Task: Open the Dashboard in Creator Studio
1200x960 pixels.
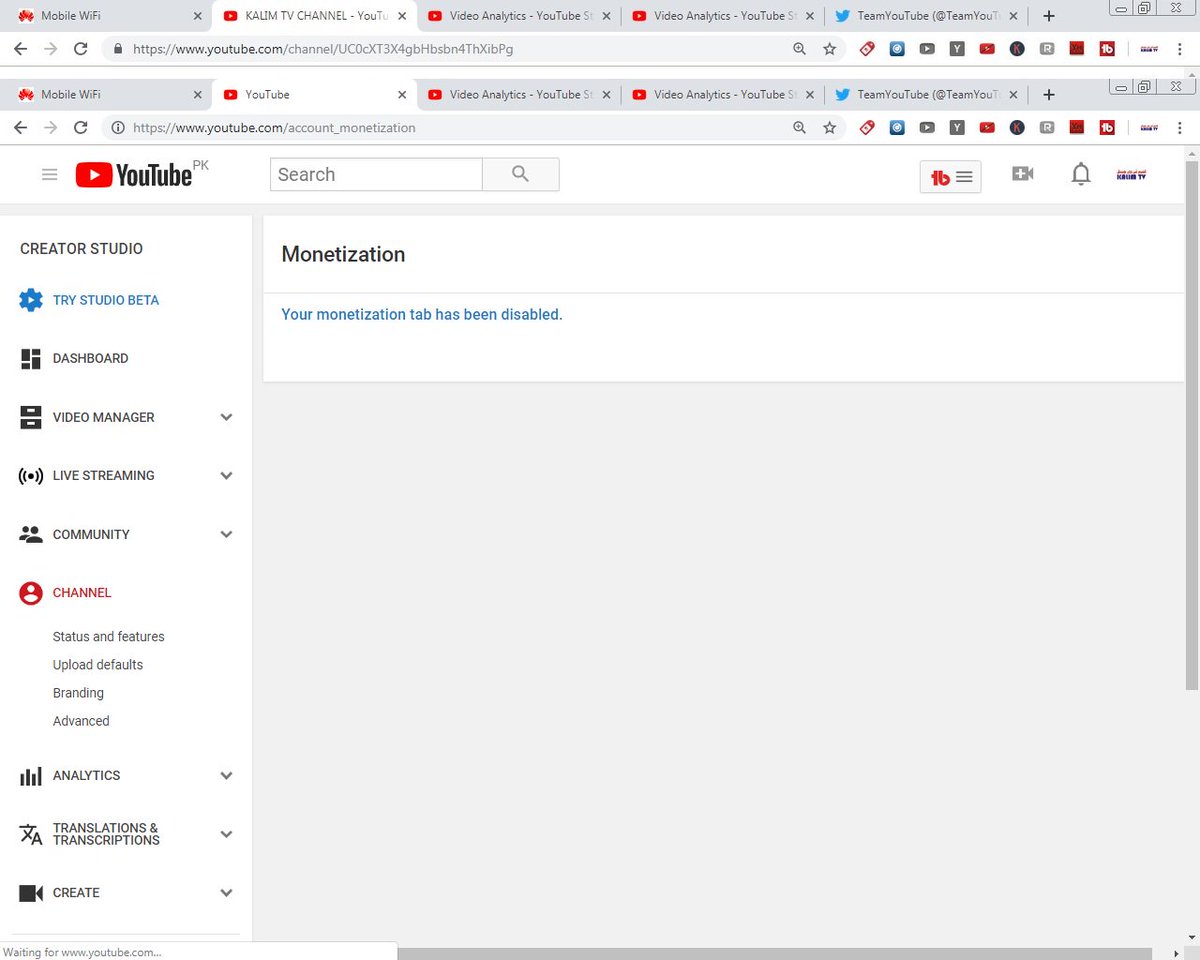Action: 74,359
